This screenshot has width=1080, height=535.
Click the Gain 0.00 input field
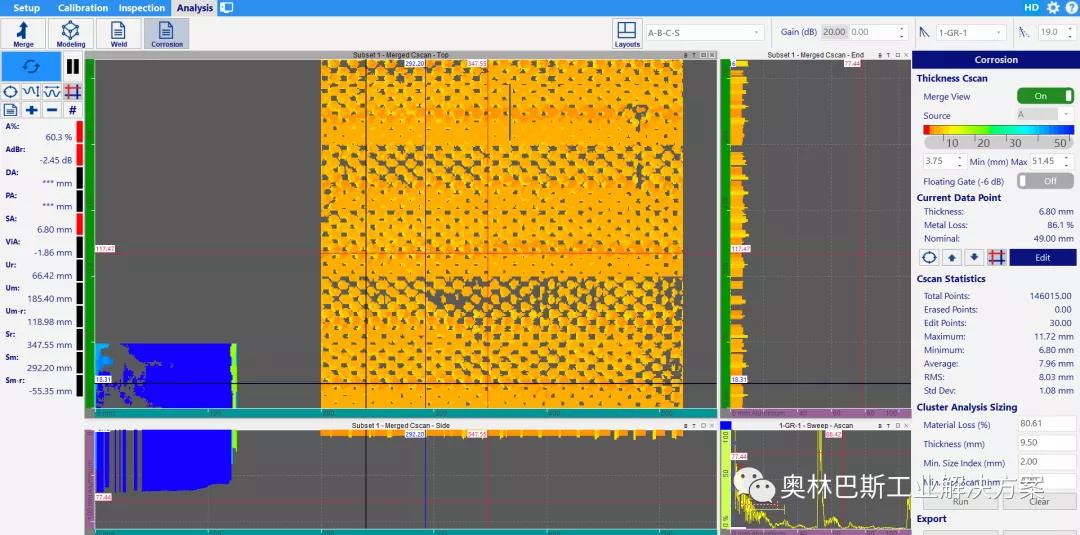[x=871, y=32]
